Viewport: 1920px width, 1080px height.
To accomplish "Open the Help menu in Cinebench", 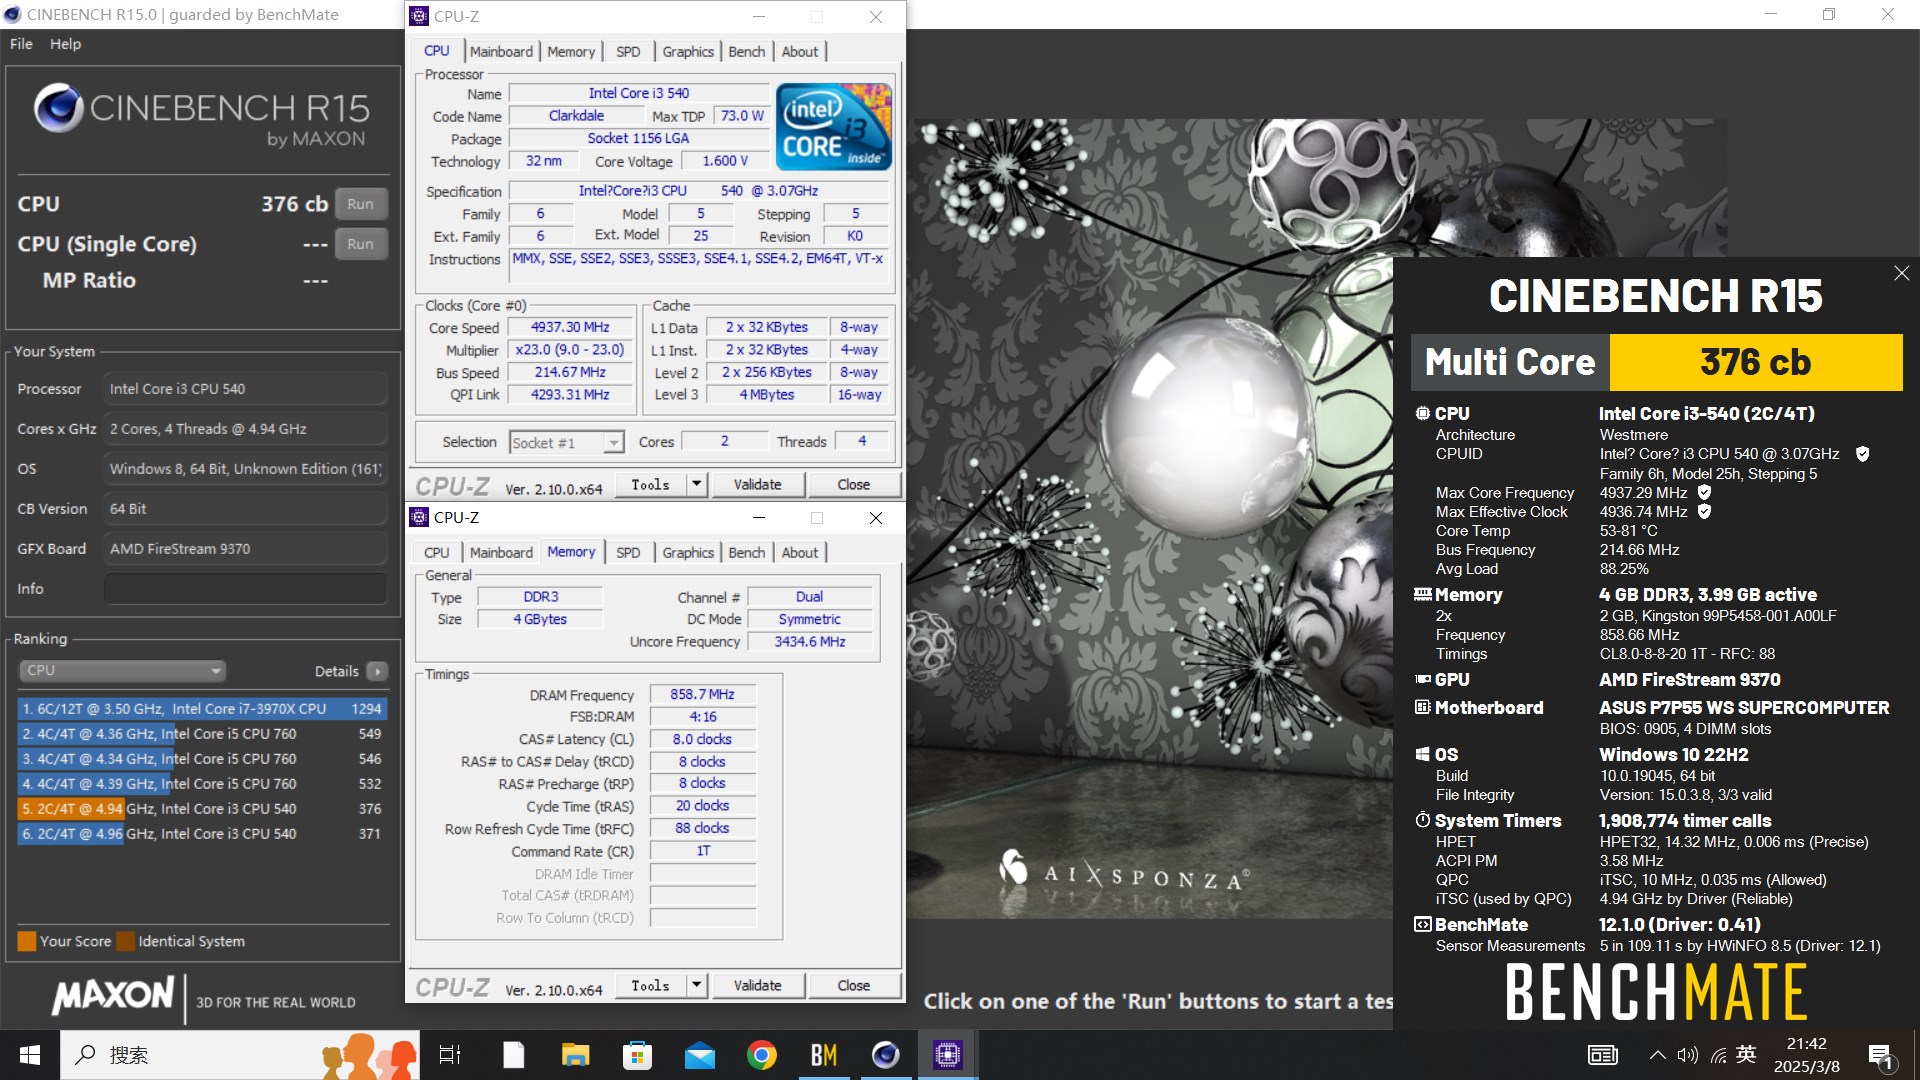I will click(x=66, y=44).
